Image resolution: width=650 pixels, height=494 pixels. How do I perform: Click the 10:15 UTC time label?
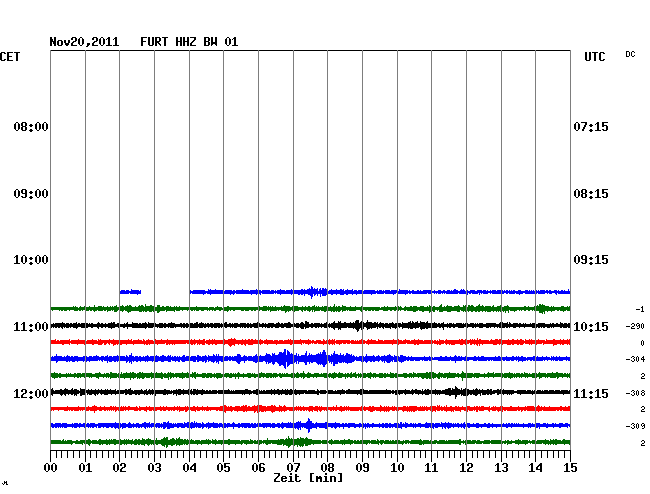pyautogui.click(x=591, y=327)
